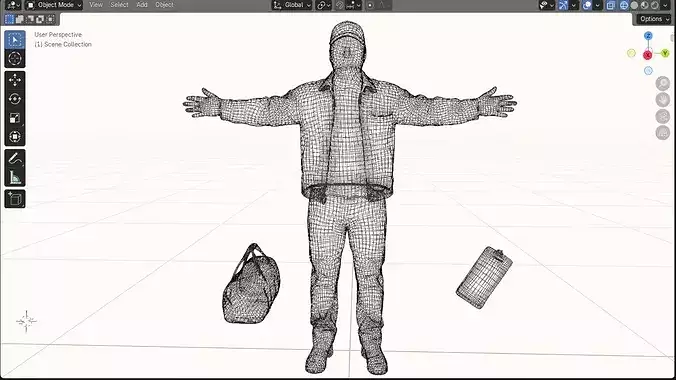The height and width of the screenshot is (380, 676).
Task: Open the Select menu
Action: (119, 5)
